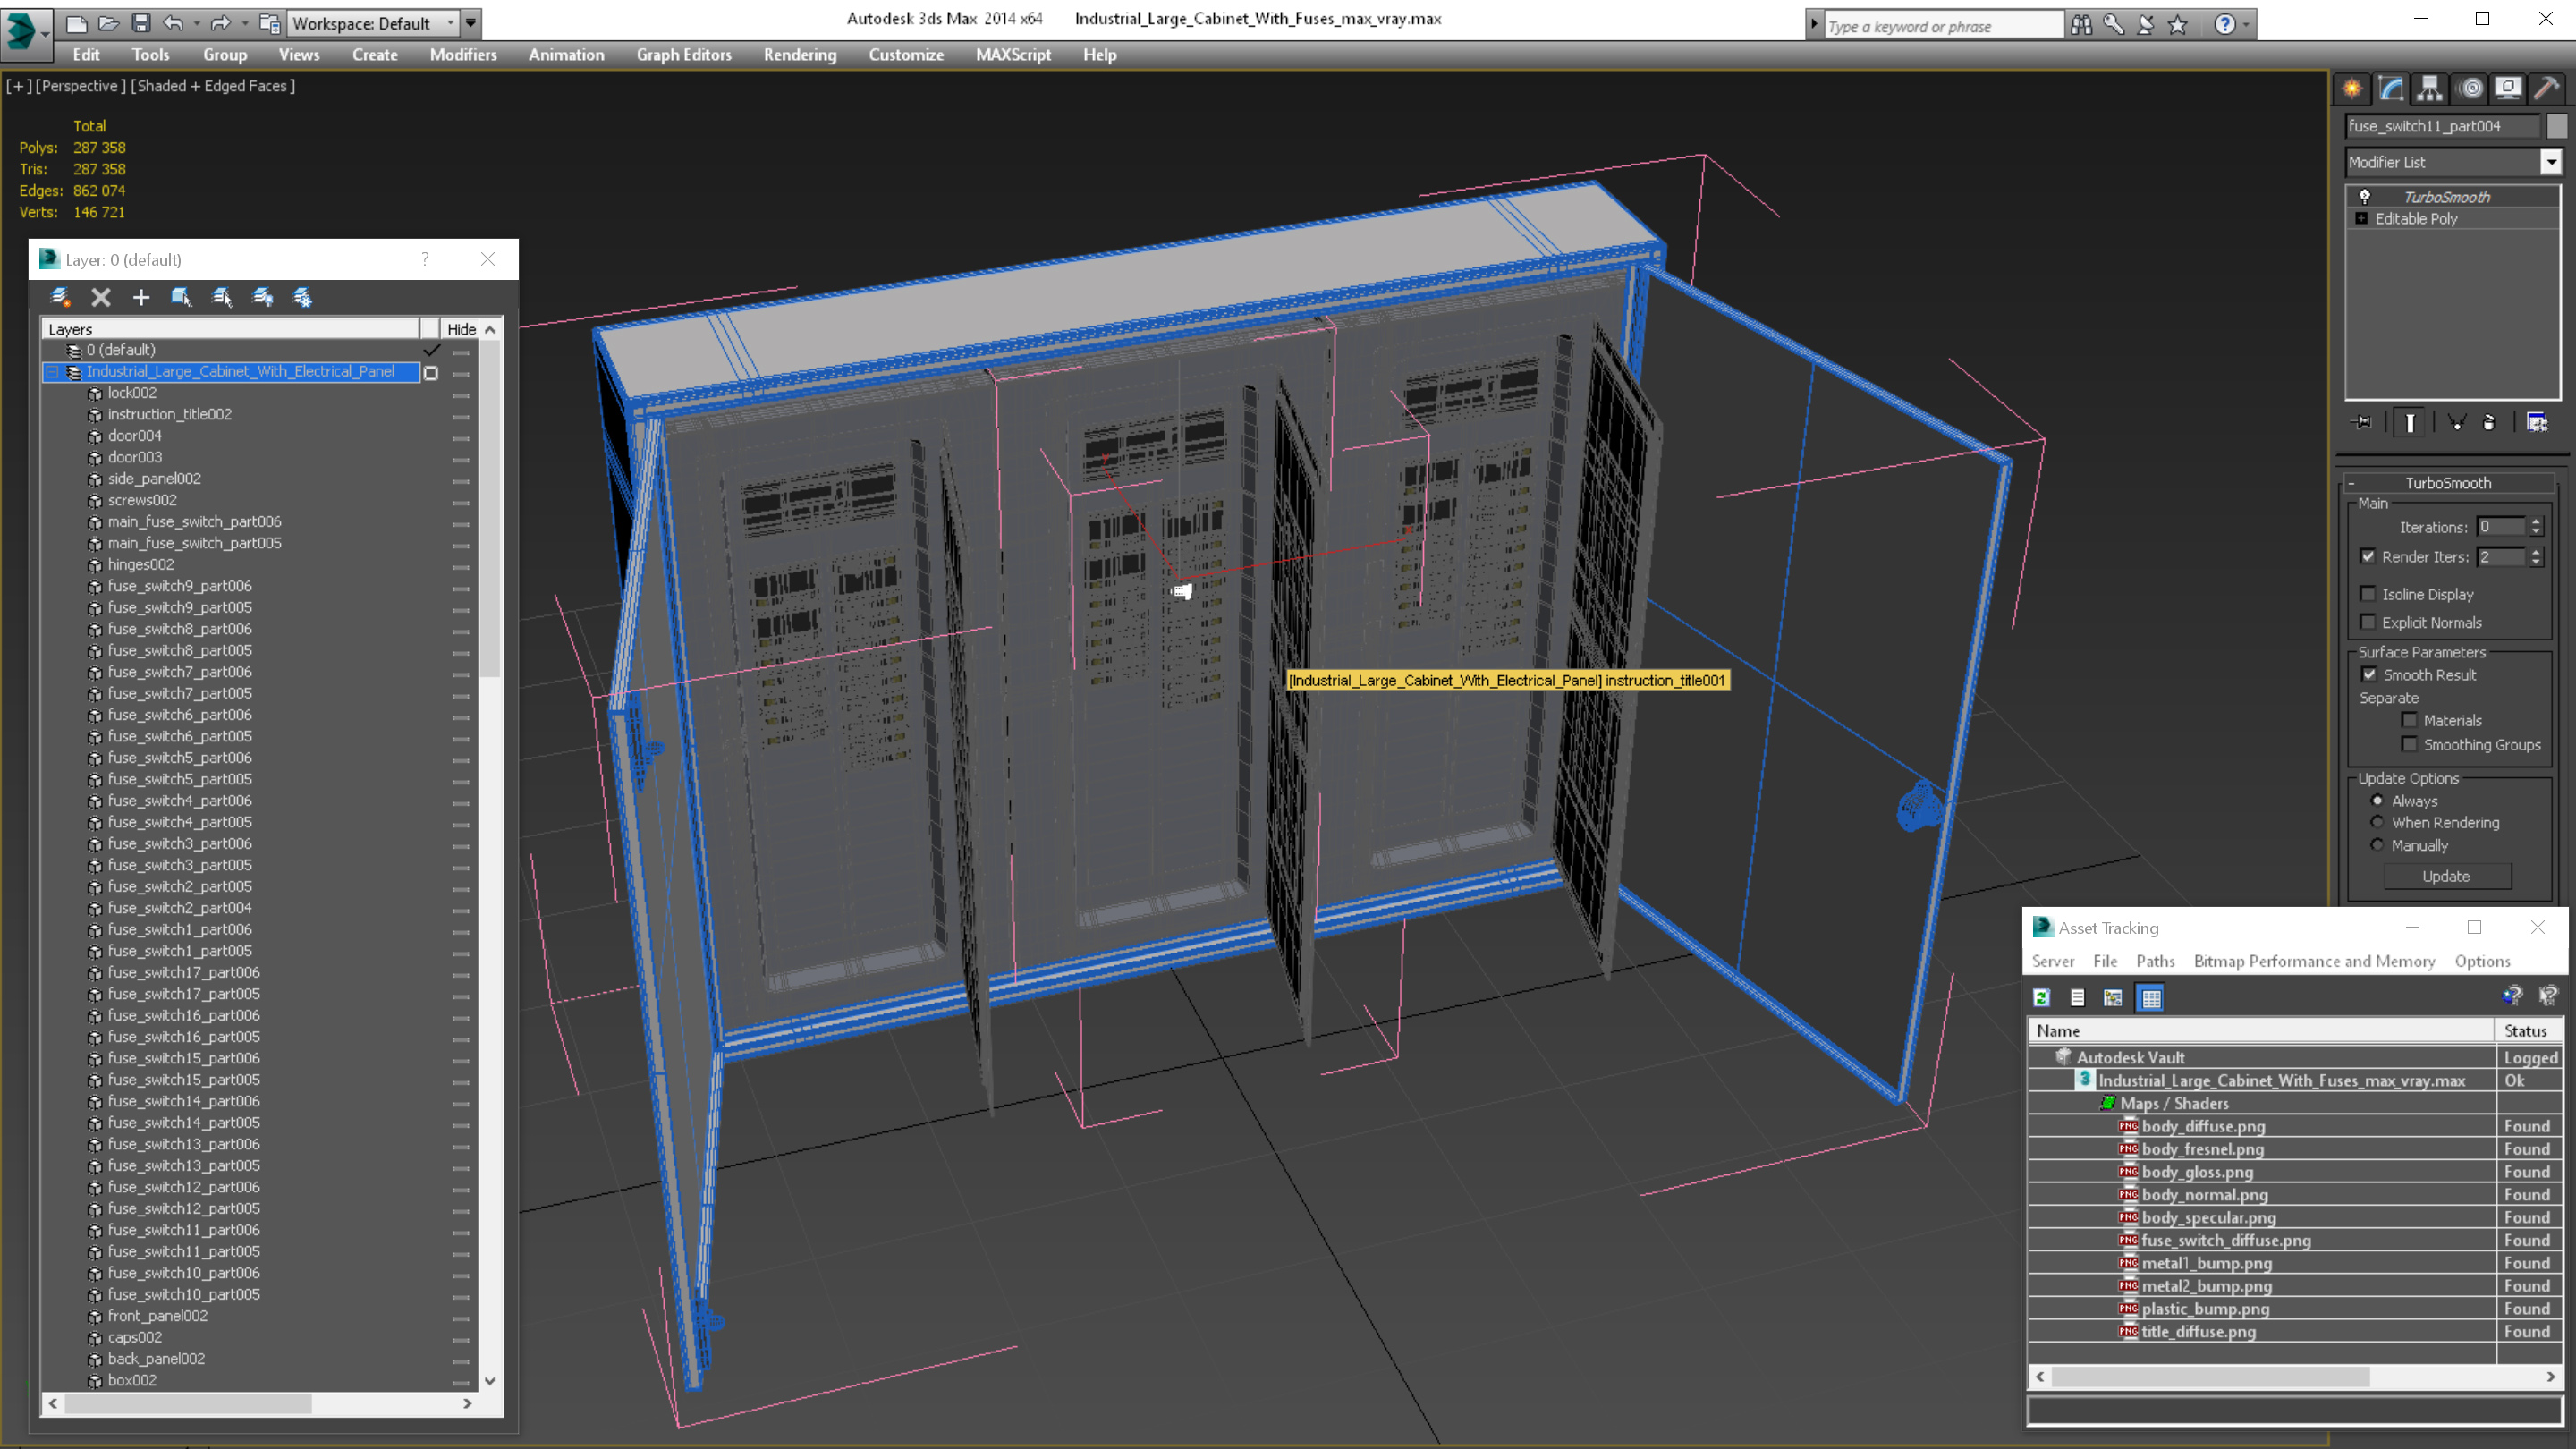2576x1449 pixels.
Task: Select When Rendering update option
Action: click(2378, 823)
